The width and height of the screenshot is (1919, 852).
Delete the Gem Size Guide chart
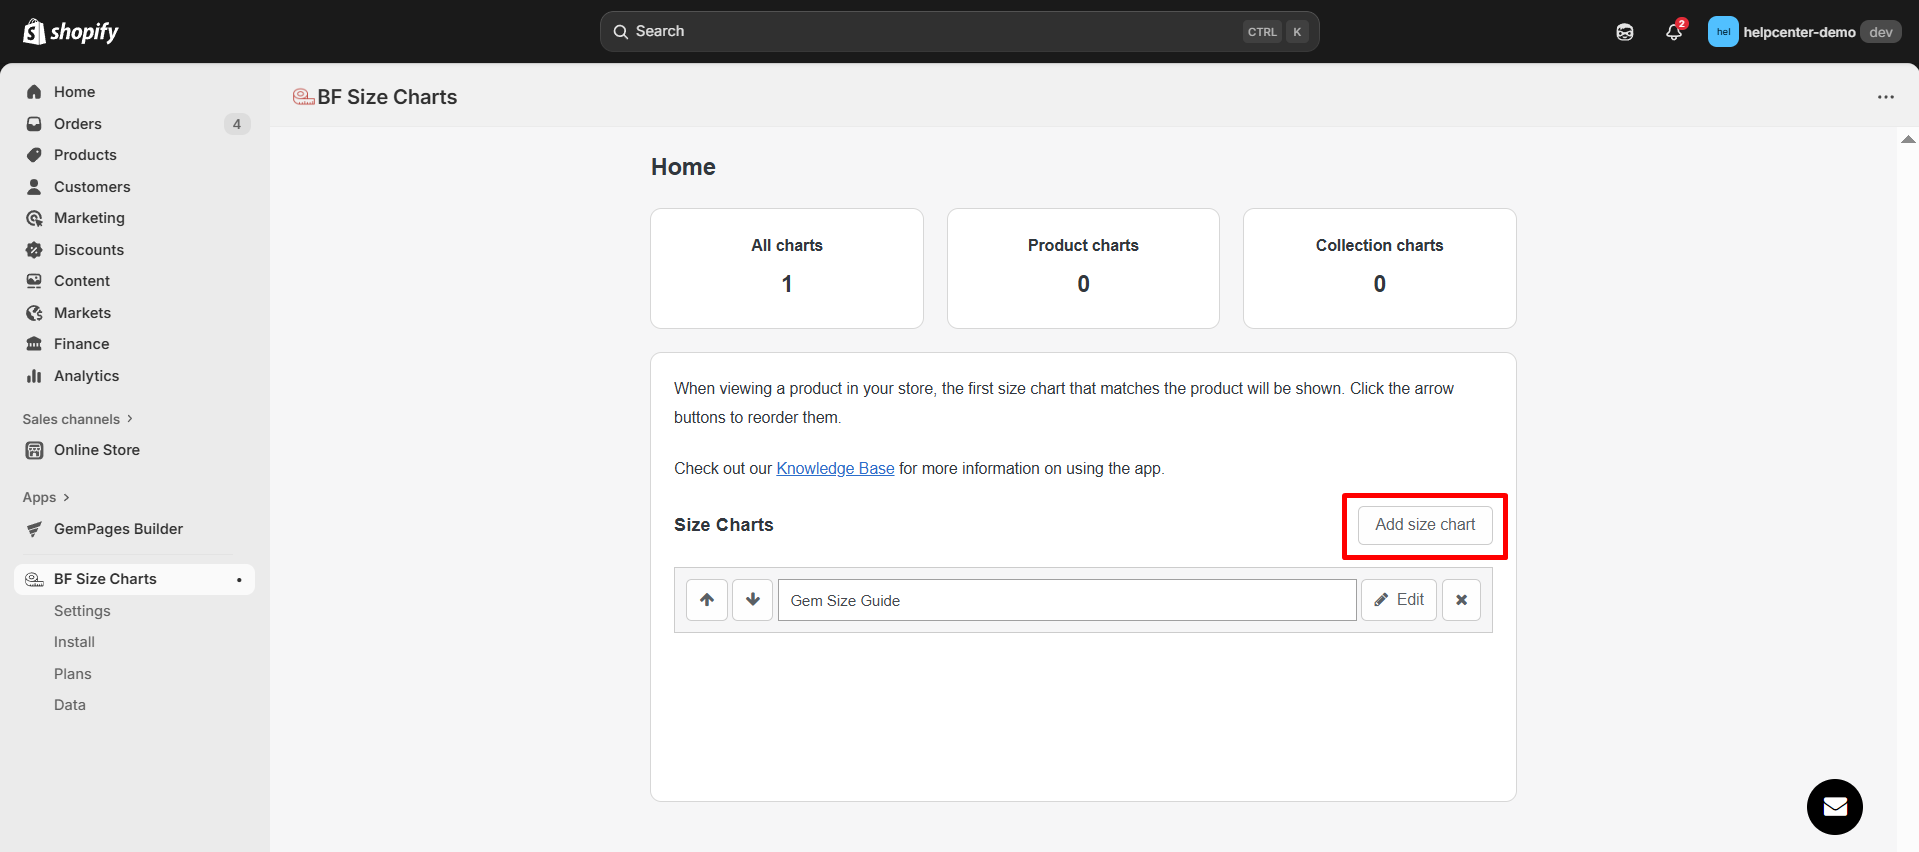(1461, 600)
